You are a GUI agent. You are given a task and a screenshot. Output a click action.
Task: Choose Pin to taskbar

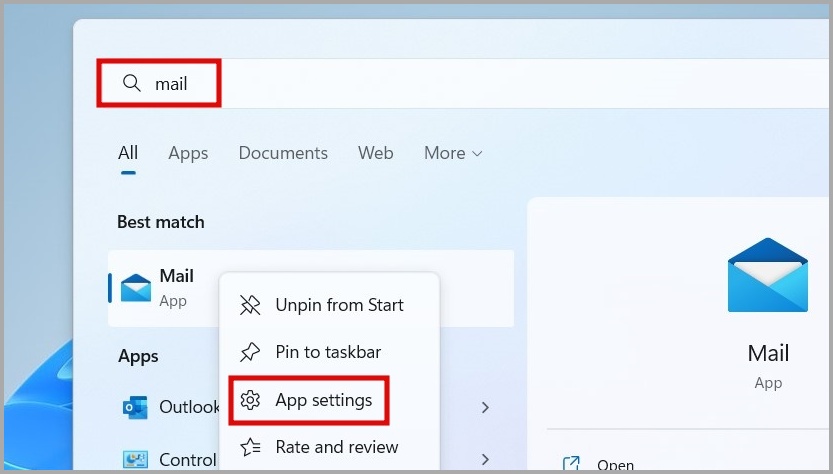point(329,352)
